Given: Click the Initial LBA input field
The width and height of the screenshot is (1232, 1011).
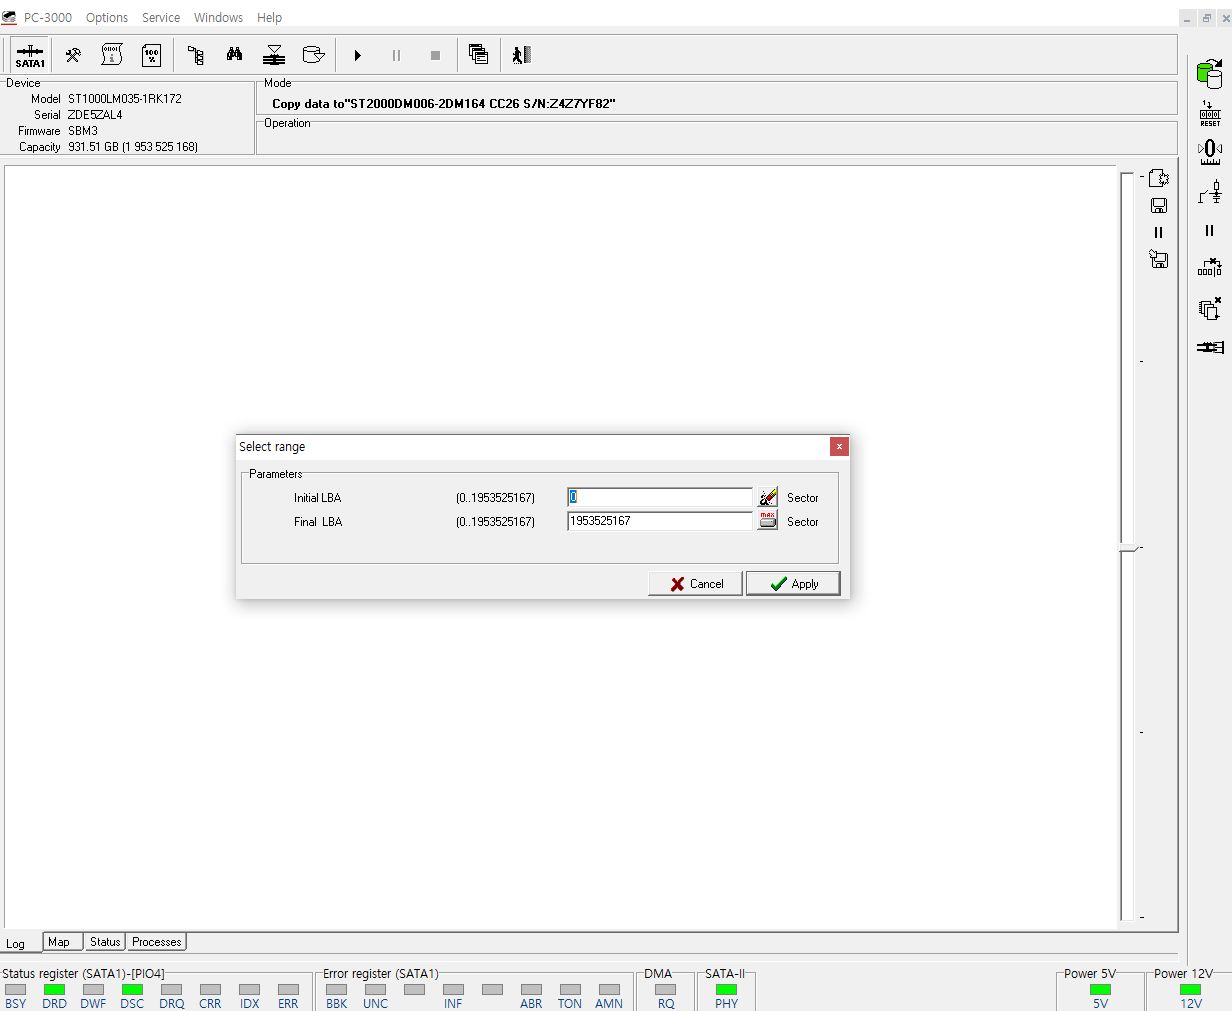Looking at the screenshot, I should coord(659,497).
